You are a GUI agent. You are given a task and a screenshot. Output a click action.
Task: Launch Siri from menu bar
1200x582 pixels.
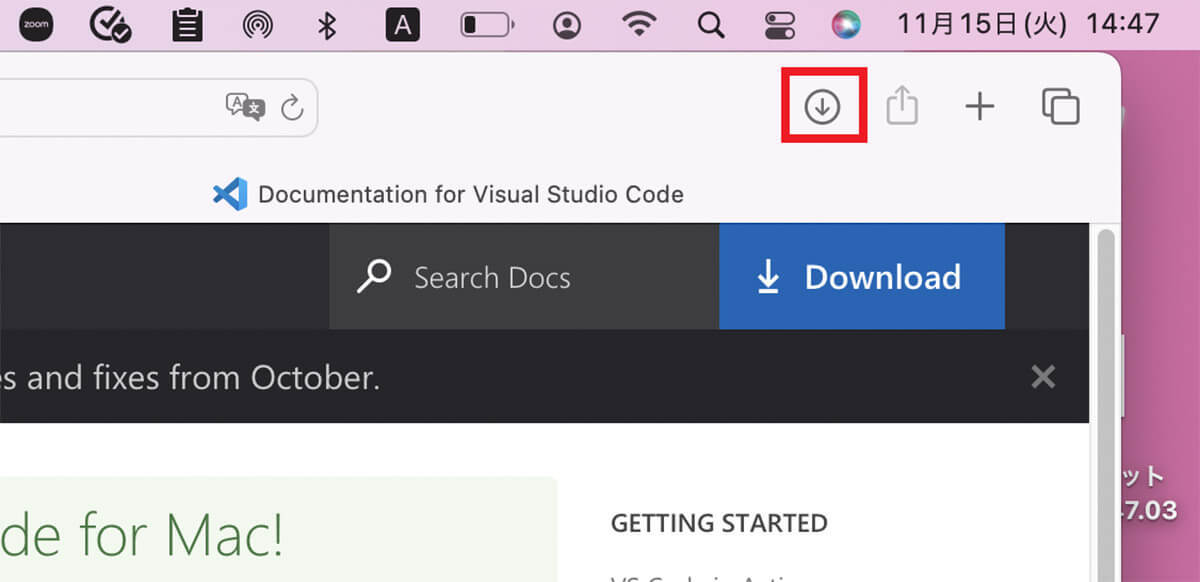pyautogui.click(x=846, y=24)
